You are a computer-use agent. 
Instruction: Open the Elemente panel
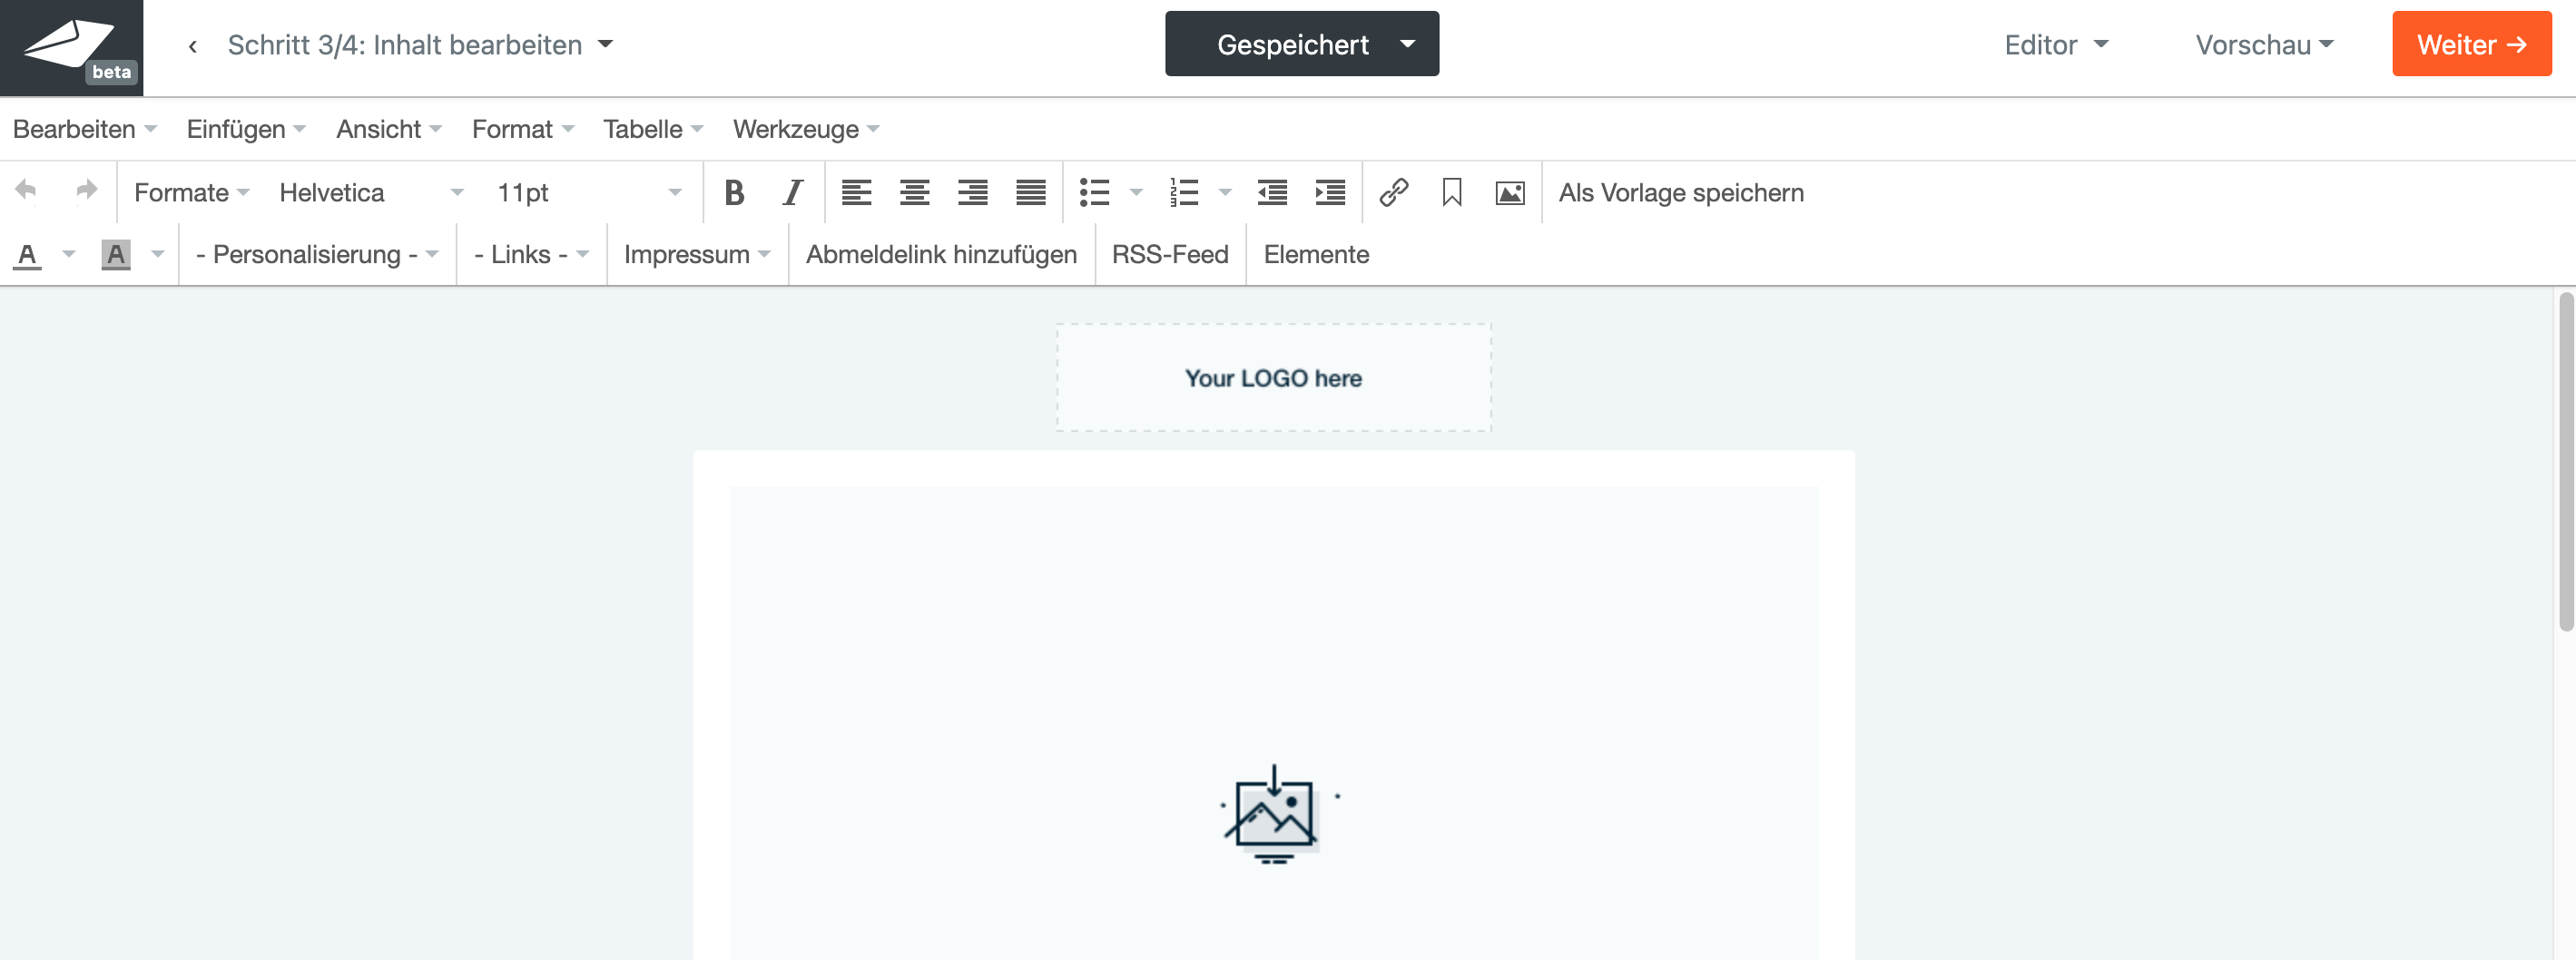[1316, 254]
